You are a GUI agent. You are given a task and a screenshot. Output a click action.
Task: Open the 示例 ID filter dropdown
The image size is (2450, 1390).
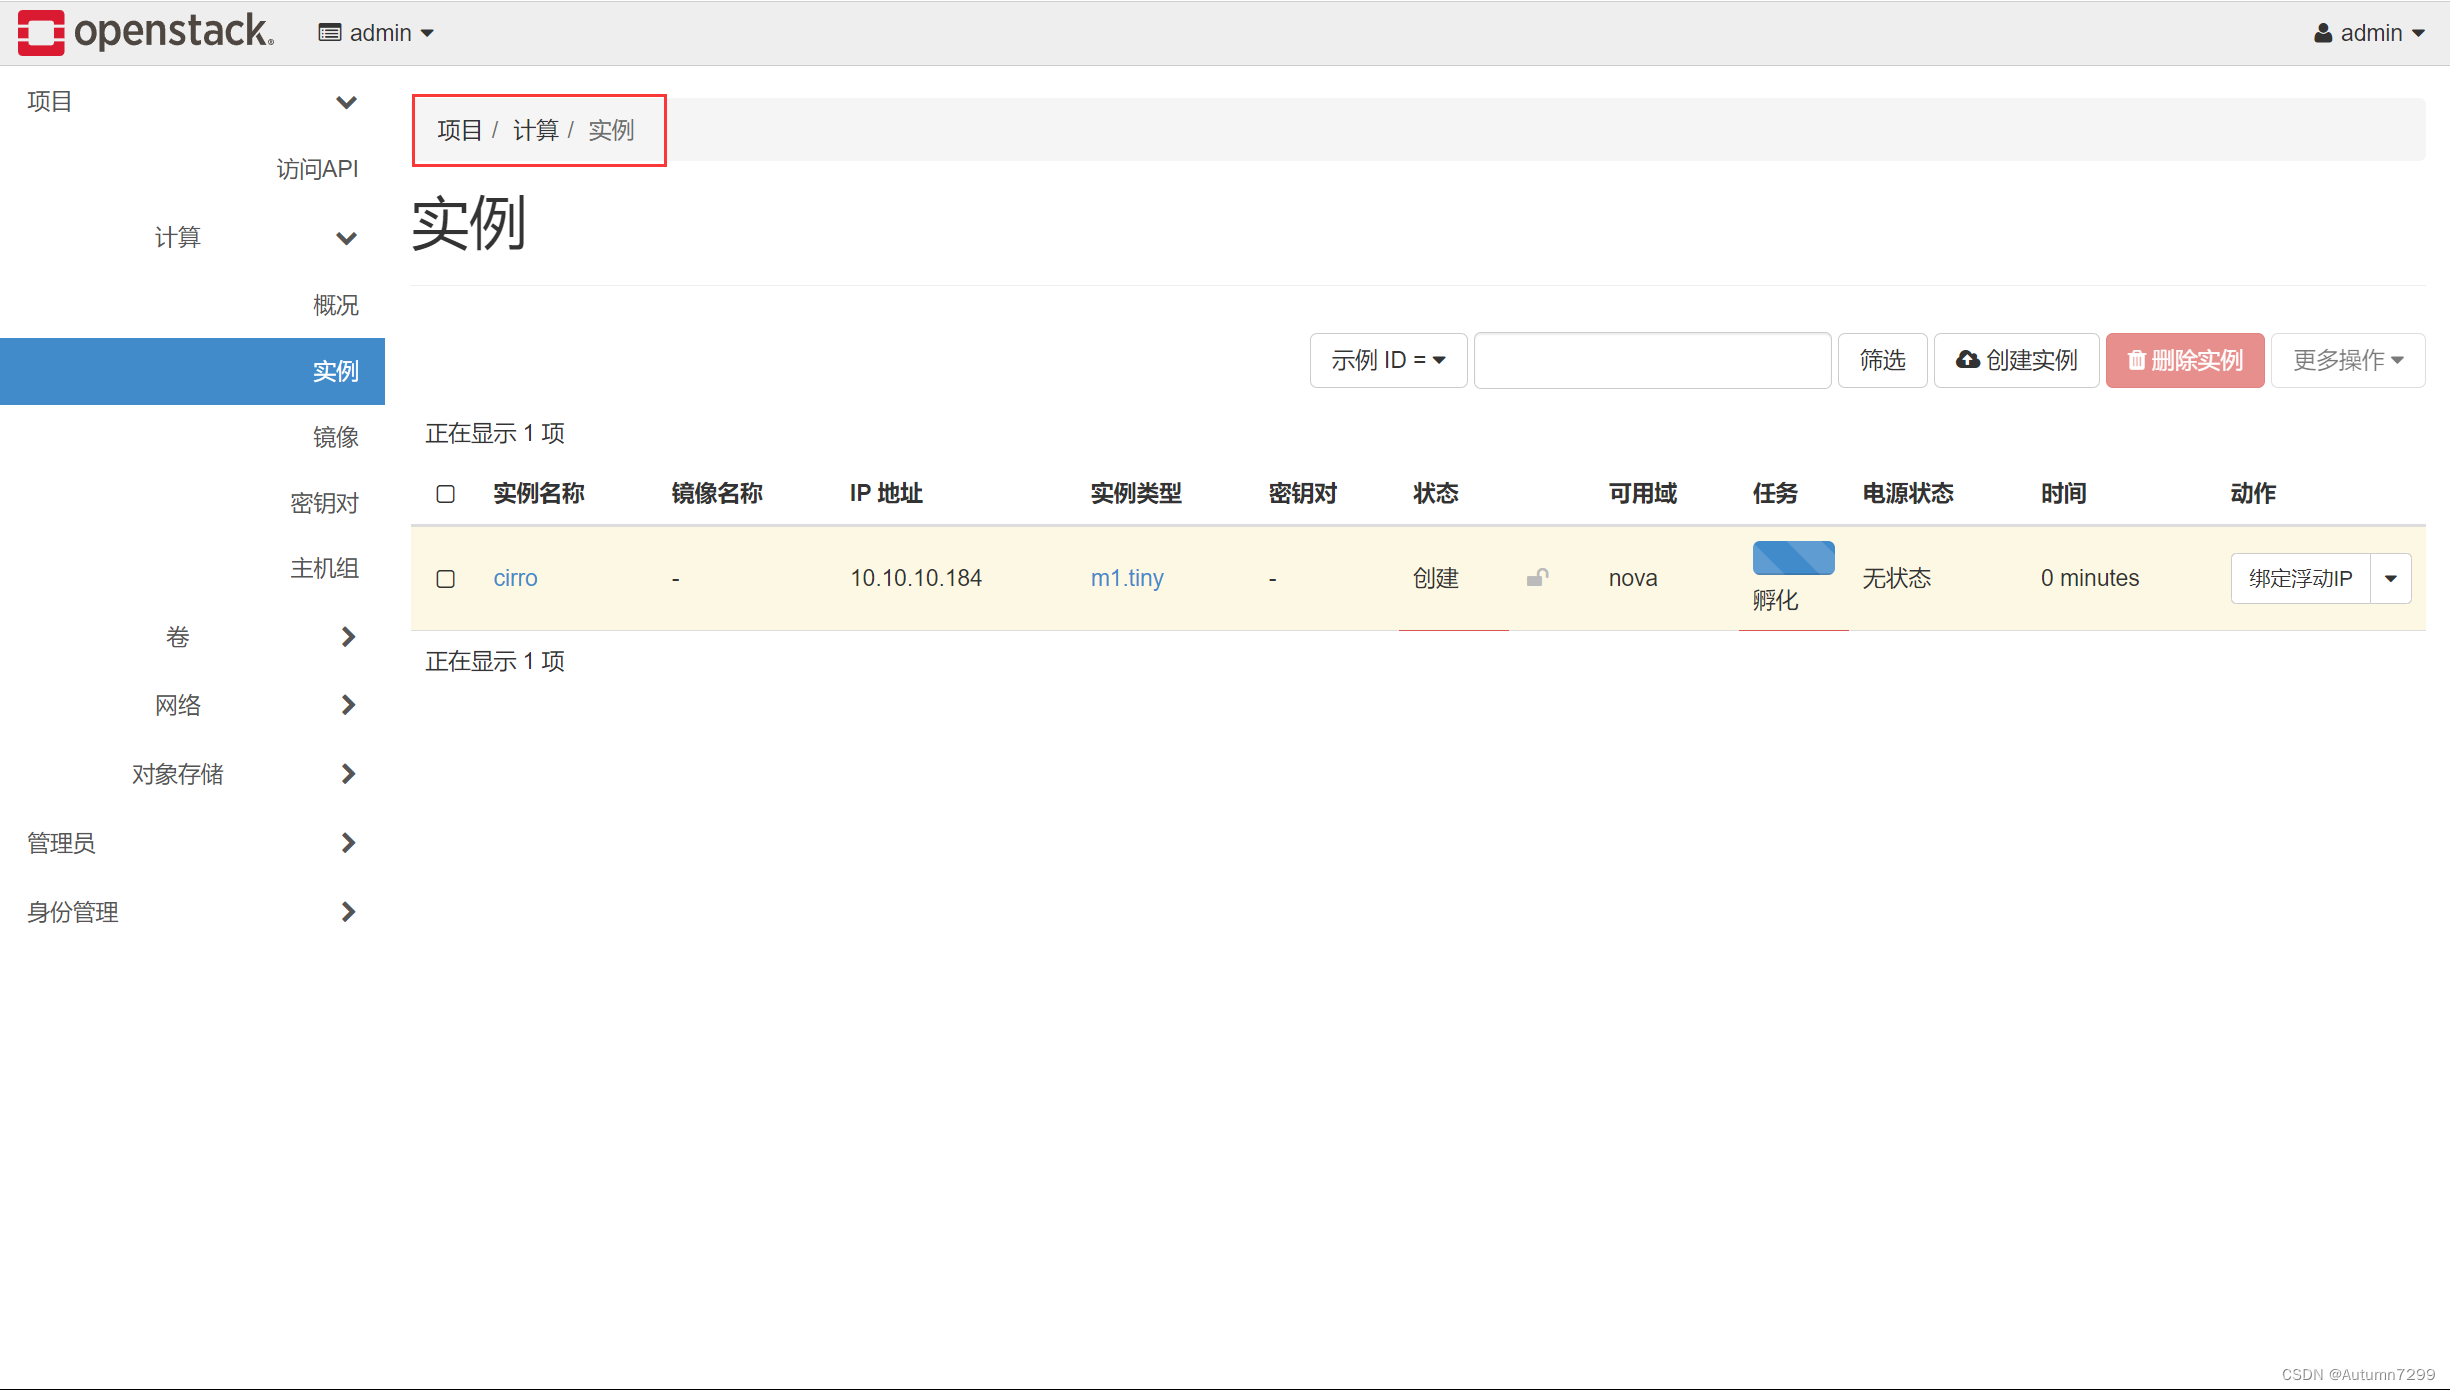[x=1388, y=360]
